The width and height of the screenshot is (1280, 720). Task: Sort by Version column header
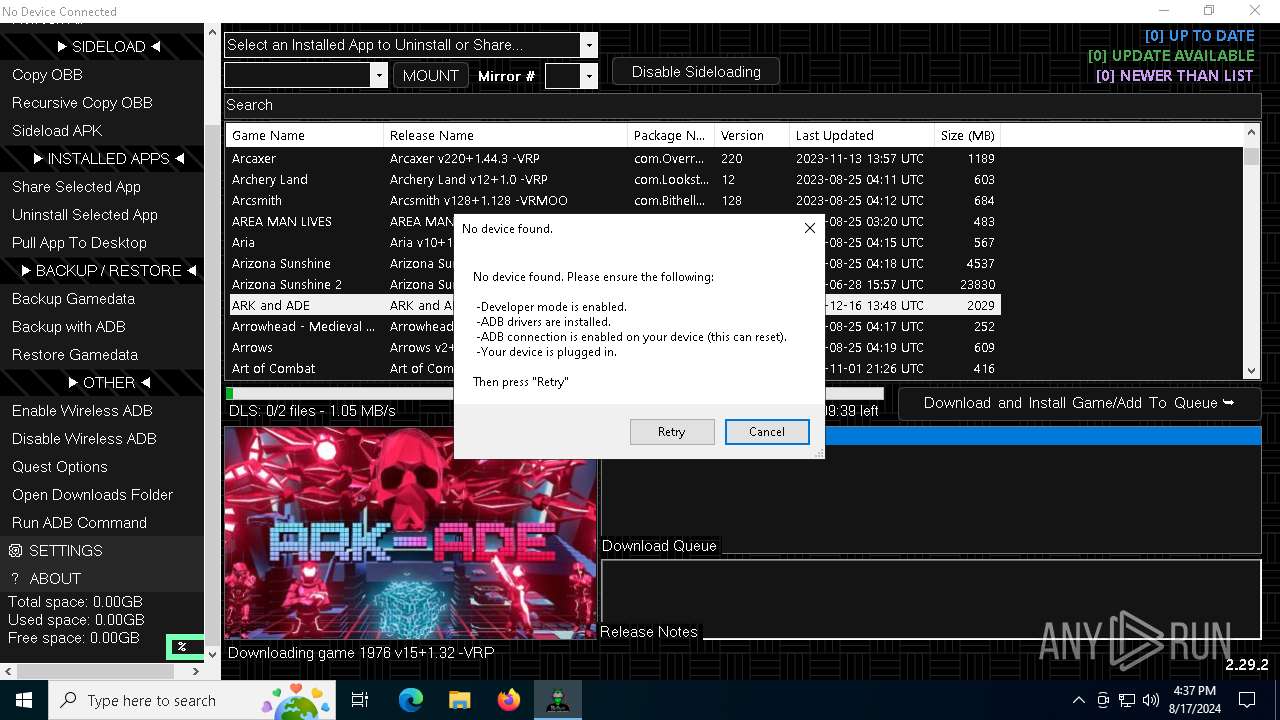[751, 135]
